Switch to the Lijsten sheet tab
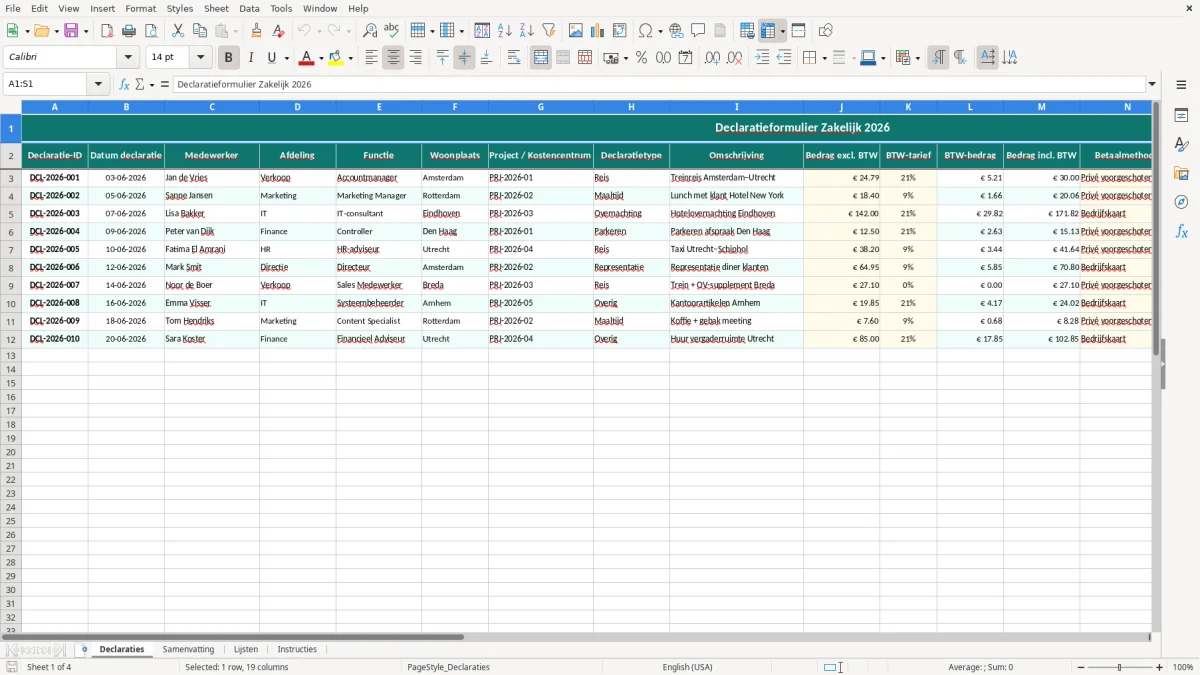The height and width of the screenshot is (675, 1200). pyautogui.click(x=246, y=650)
